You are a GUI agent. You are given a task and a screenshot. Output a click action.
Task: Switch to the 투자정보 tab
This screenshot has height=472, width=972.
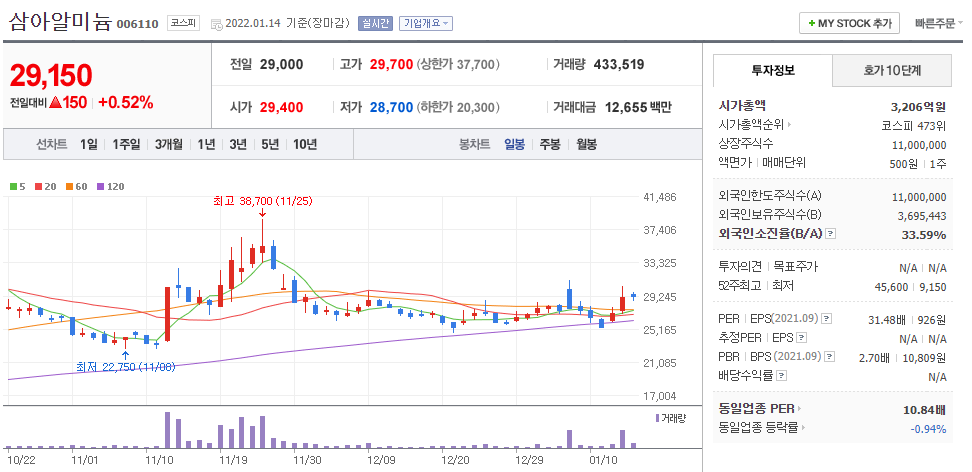(x=772, y=71)
